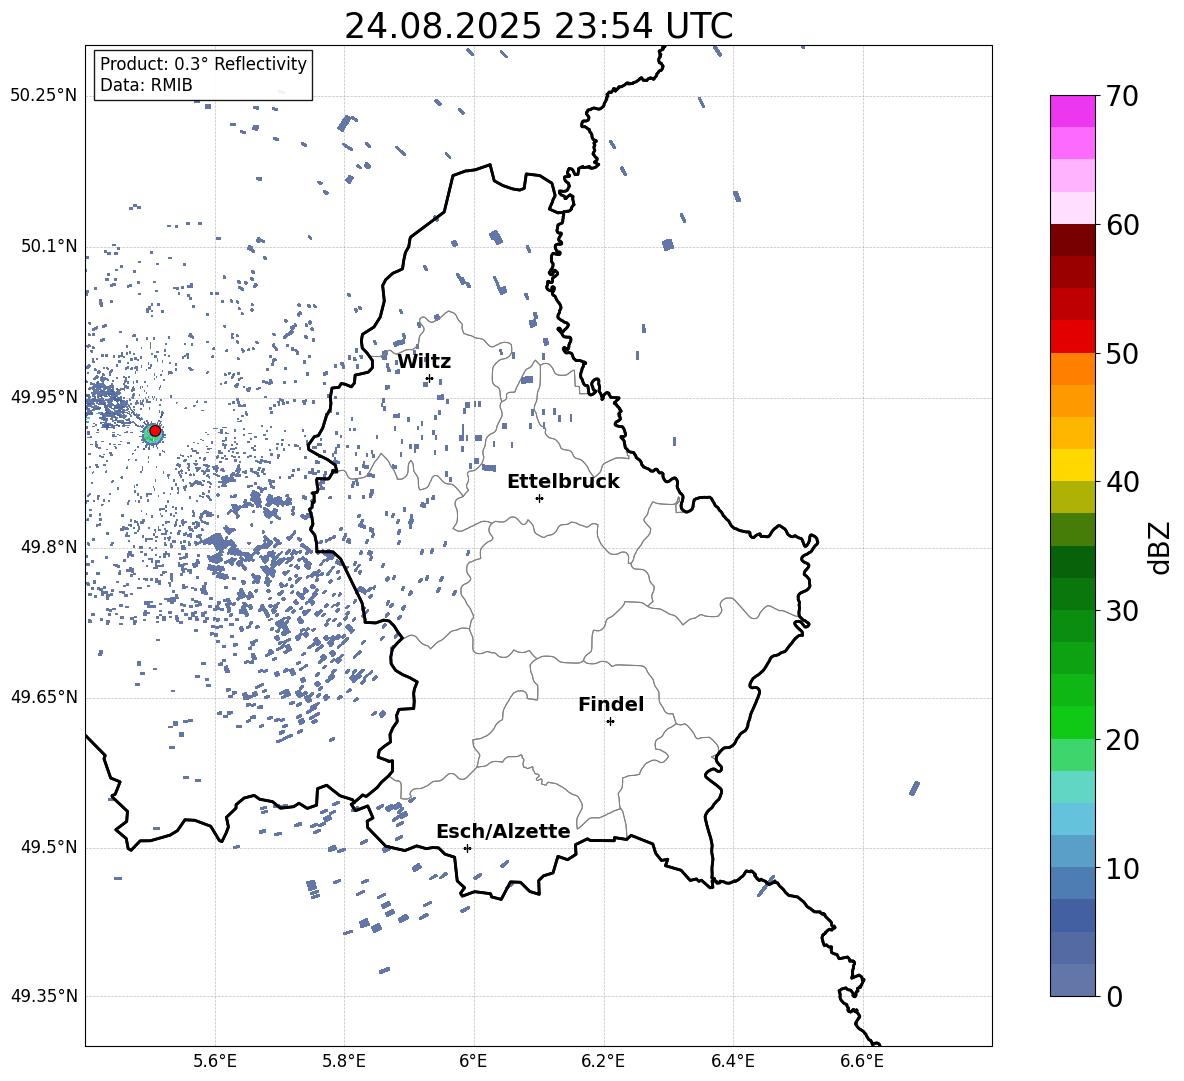This screenshot has height=1081, width=1184.
Task: Click the 0 dBZ colorbar tick label
Action: pos(1115,996)
